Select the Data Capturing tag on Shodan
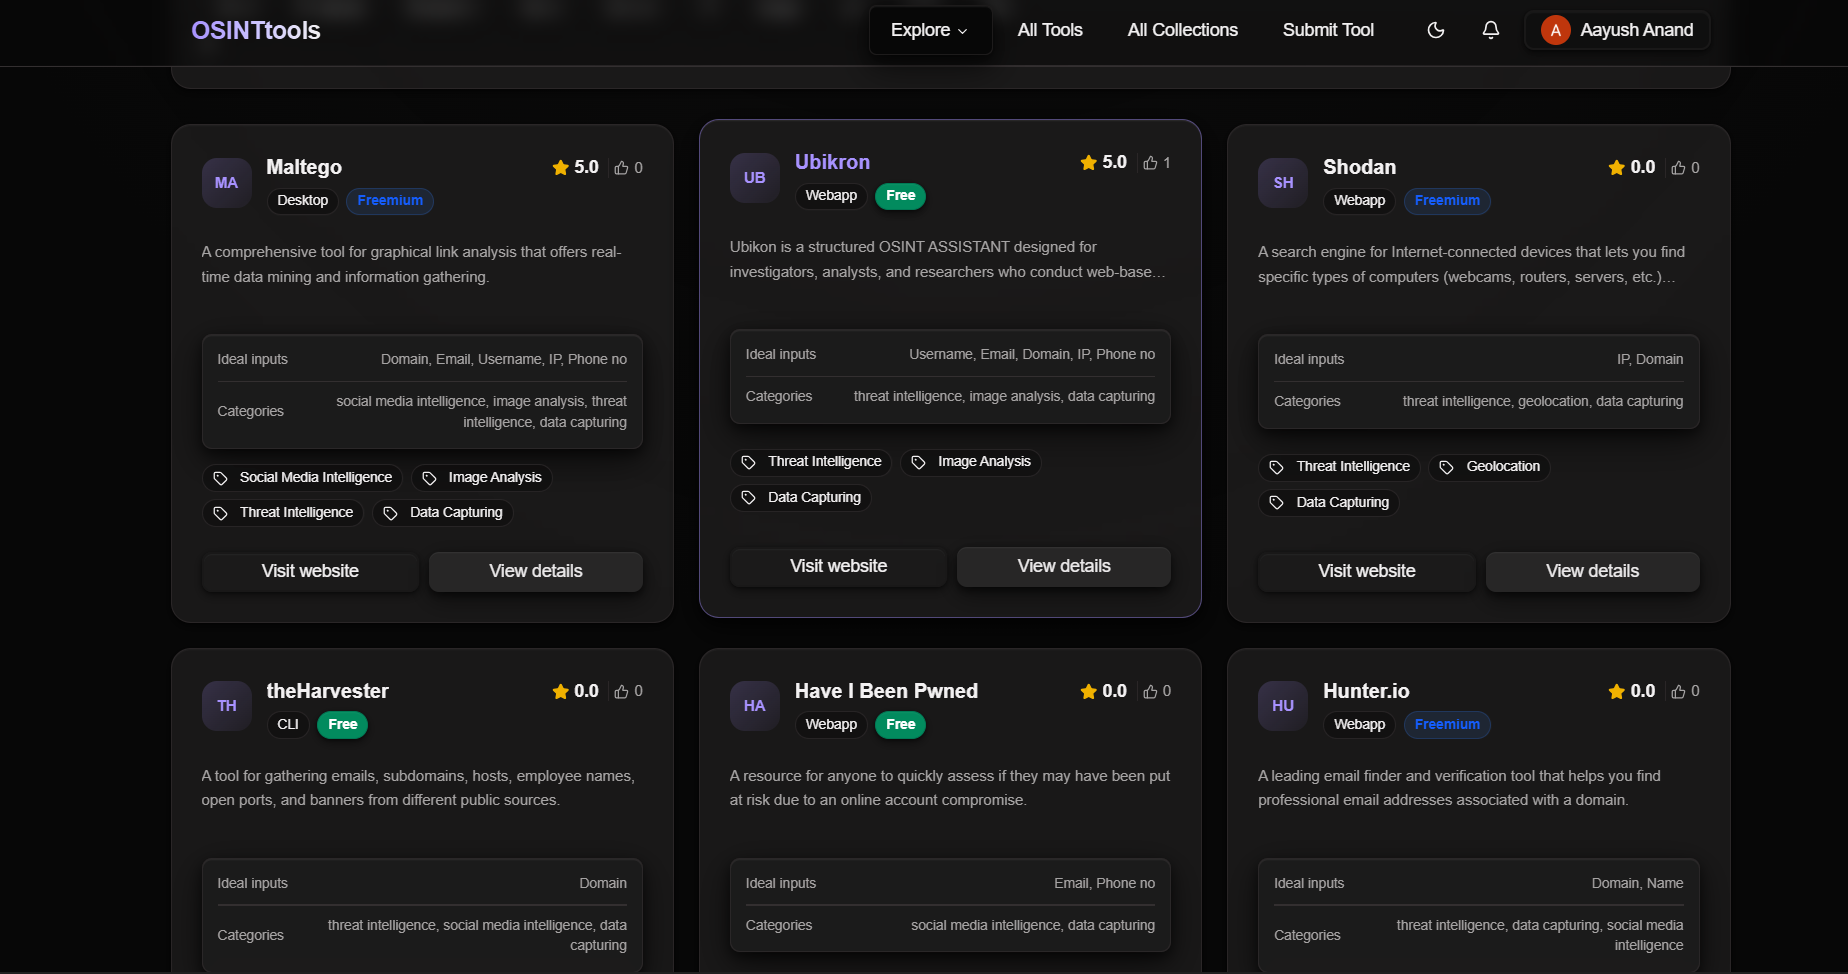This screenshot has height=974, width=1848. [x=1328, y=502]
